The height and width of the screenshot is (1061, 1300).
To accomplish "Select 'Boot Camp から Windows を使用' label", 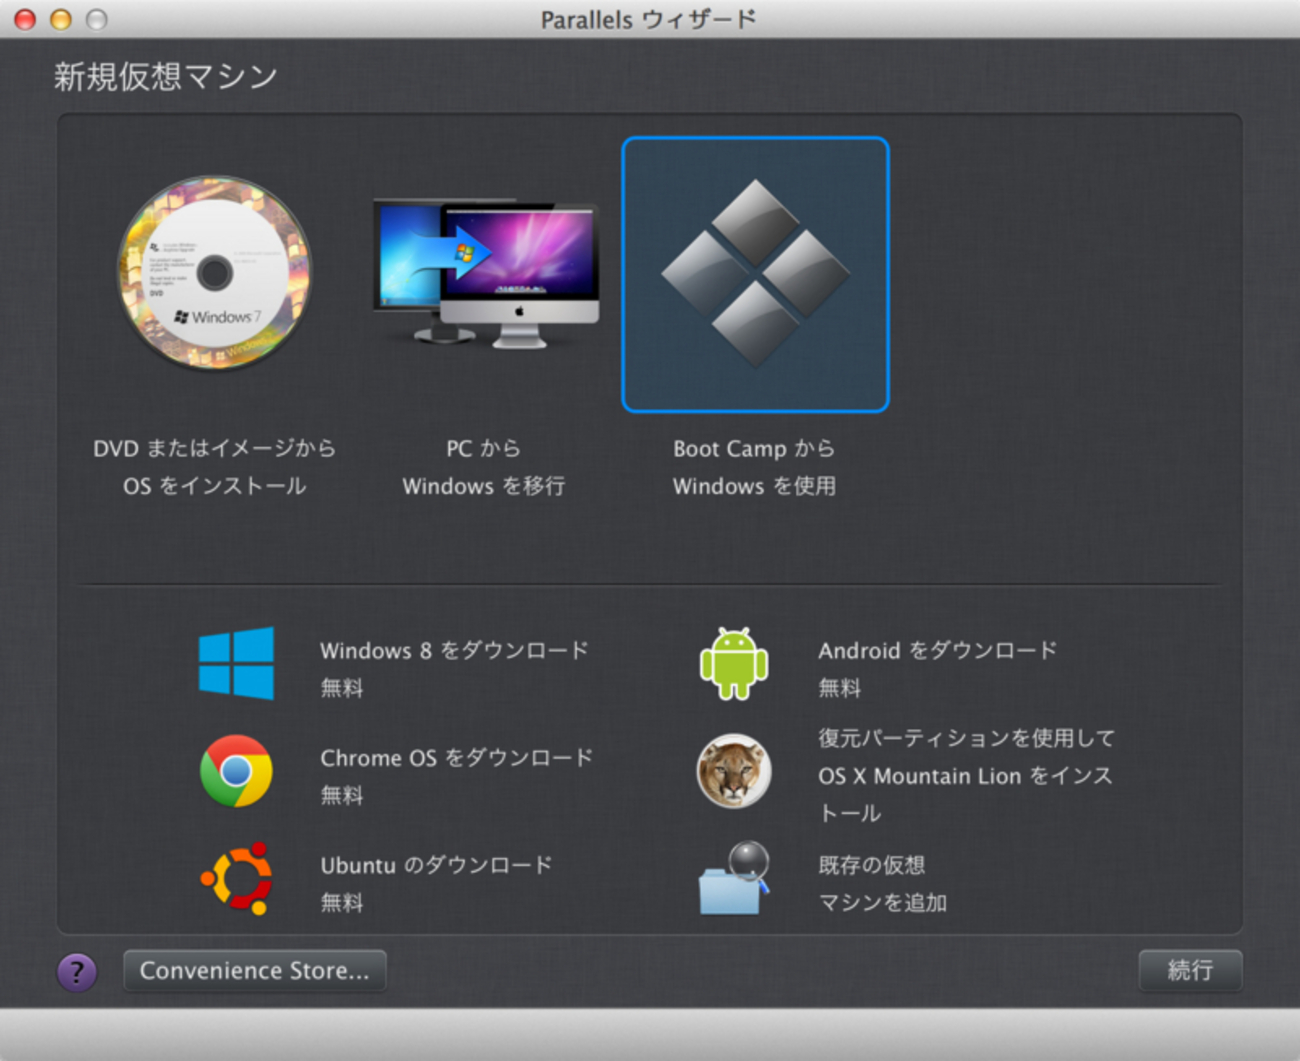I will (x=755, y=467).
